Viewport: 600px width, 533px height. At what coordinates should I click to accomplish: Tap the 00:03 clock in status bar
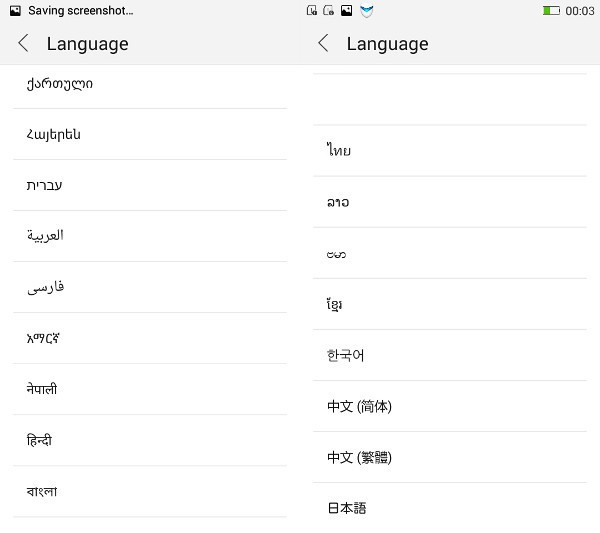(x=580, y=10)
